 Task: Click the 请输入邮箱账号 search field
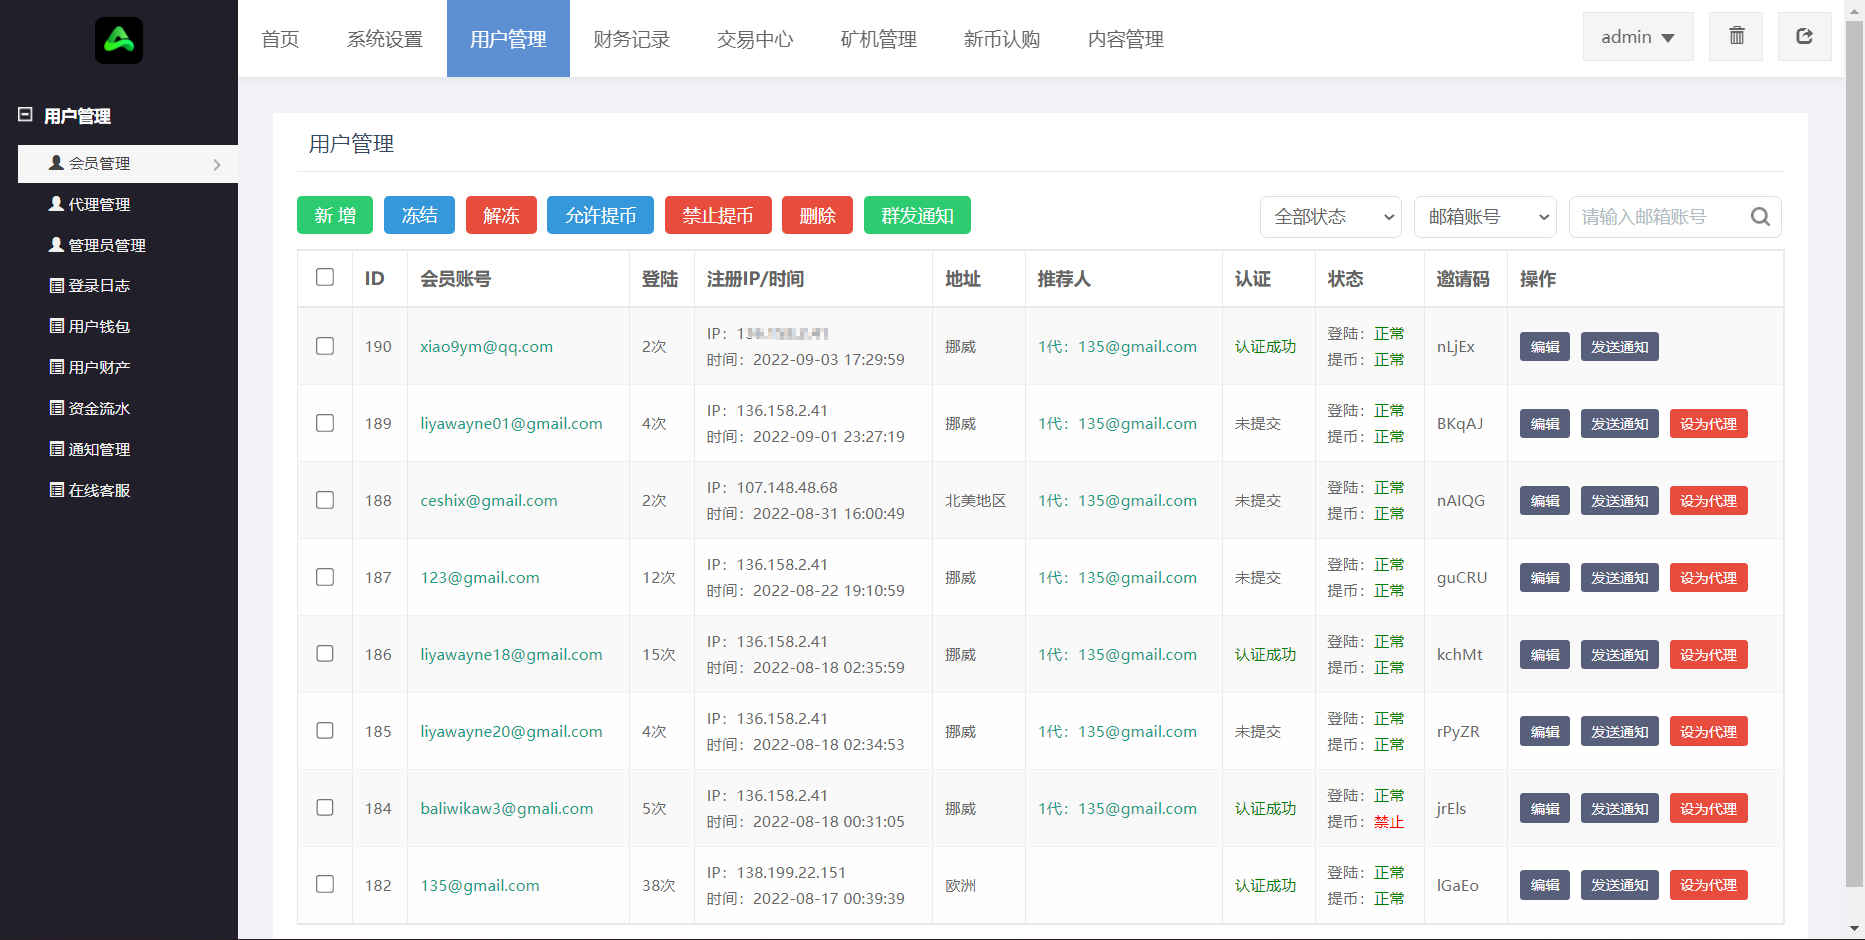click(x=1660, y=217)
